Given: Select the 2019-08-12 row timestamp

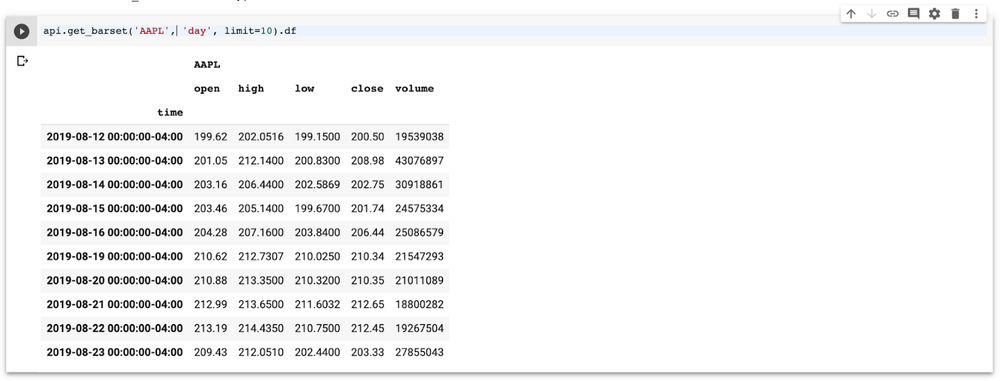Looking at the screenshot, I should click(115, 137).
